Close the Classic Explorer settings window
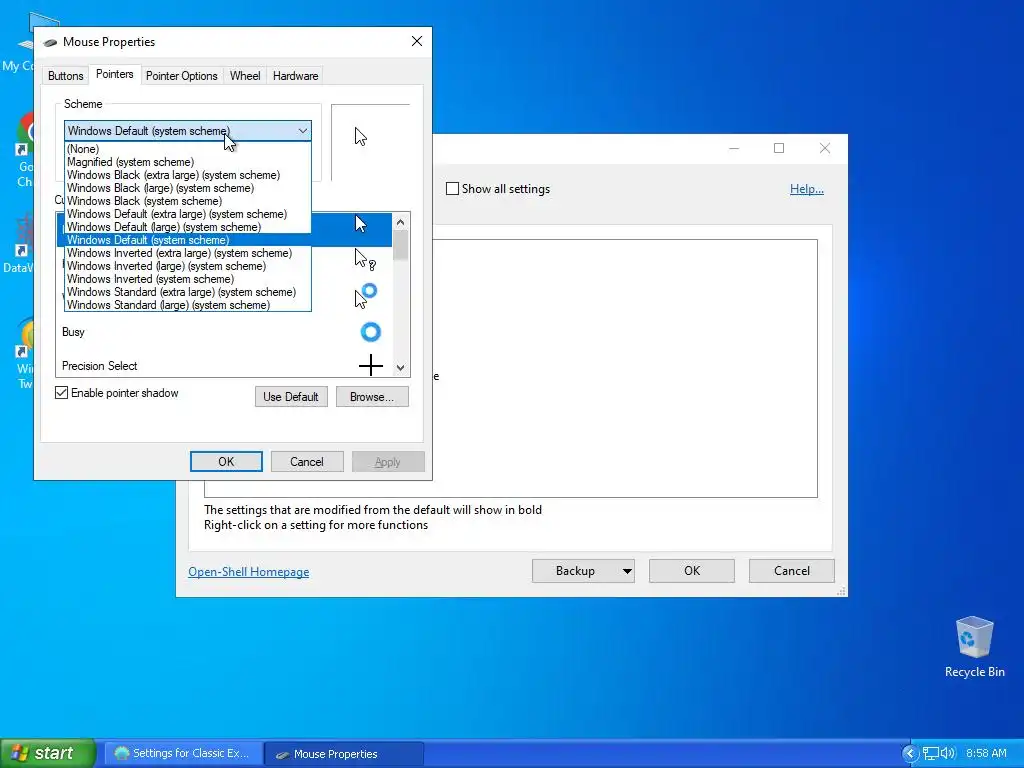 pos(824,148)
